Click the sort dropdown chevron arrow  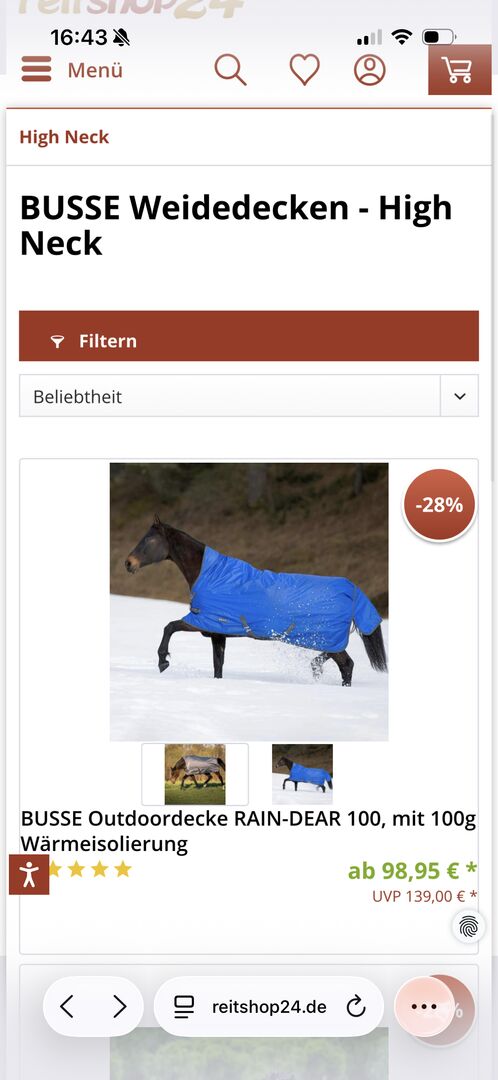tap(459, 396)
